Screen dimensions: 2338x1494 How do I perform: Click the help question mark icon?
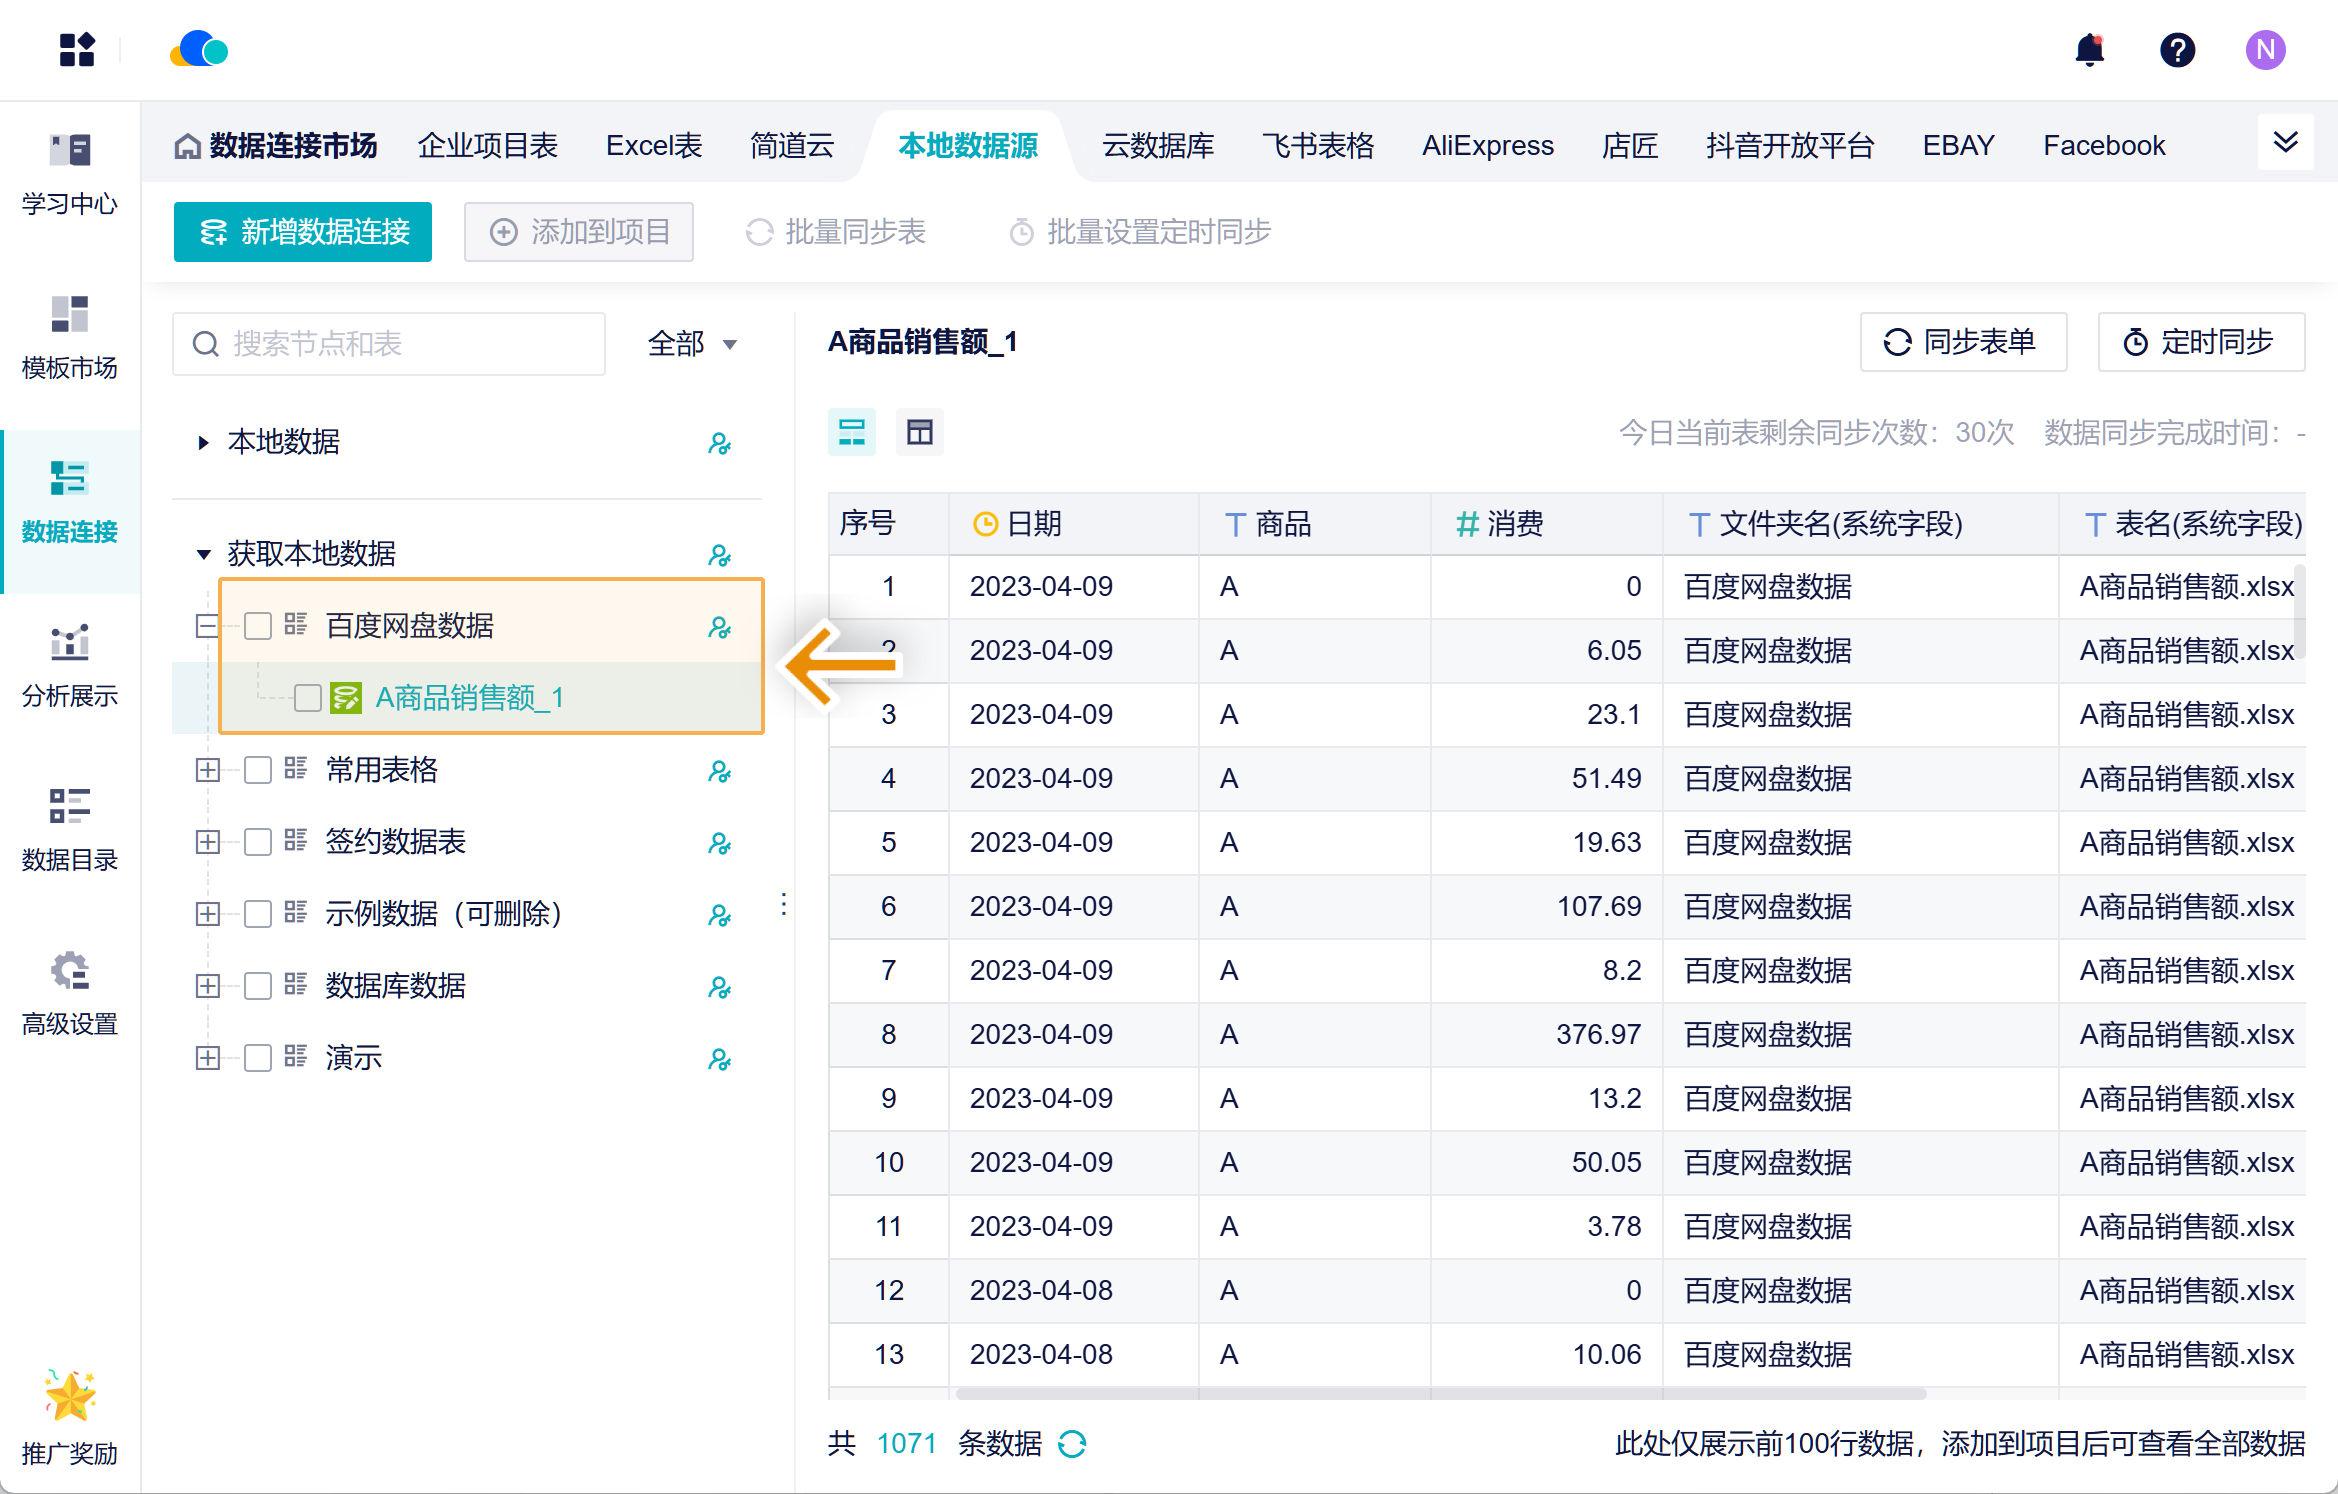click(x=2177, y=50)
